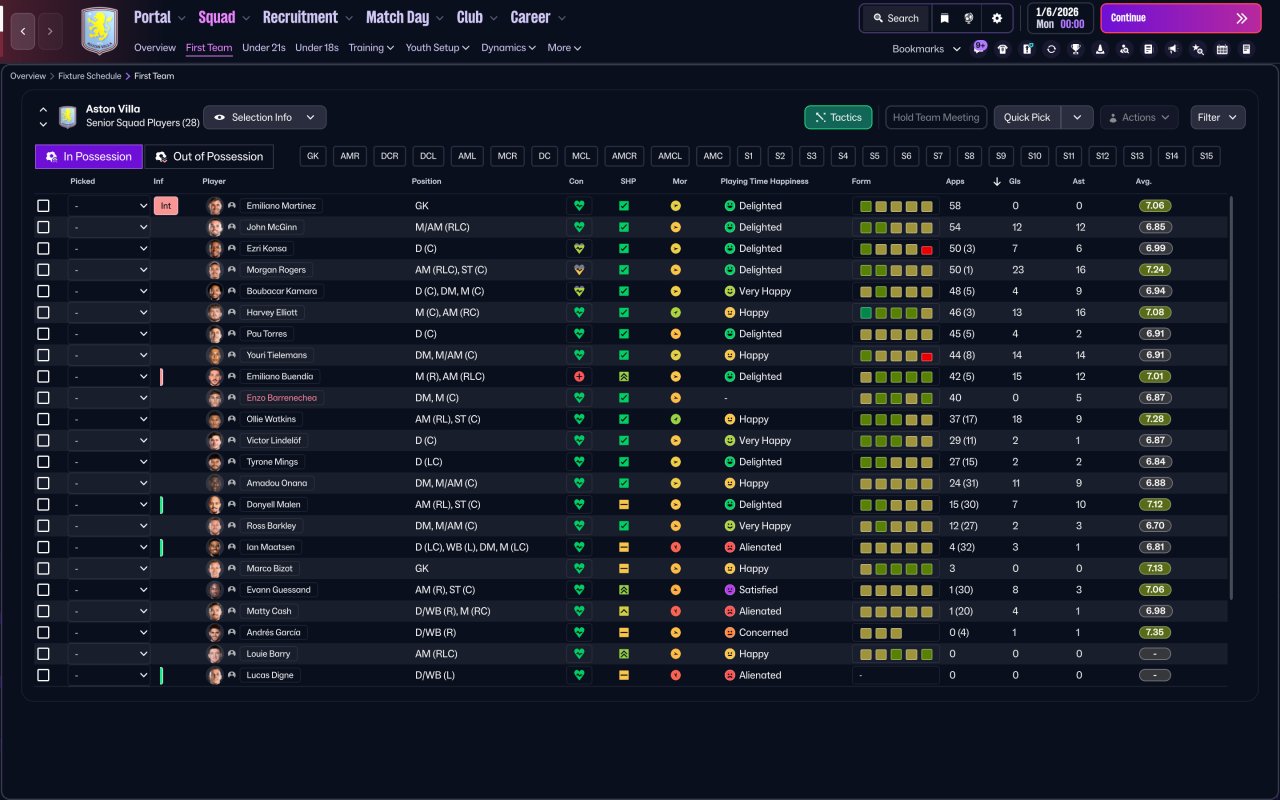Tick the checkbox for Ross Barkley

pyautogui.click(x=43, y=526)
